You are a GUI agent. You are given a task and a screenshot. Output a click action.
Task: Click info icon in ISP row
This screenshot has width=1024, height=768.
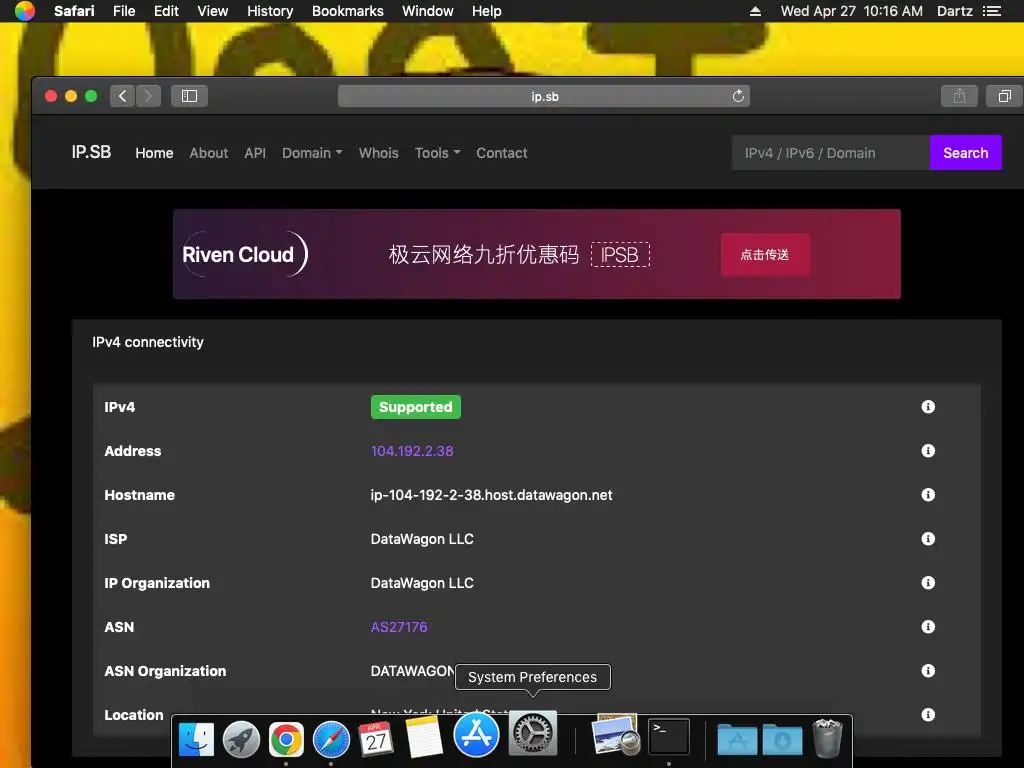click(928, 539)
